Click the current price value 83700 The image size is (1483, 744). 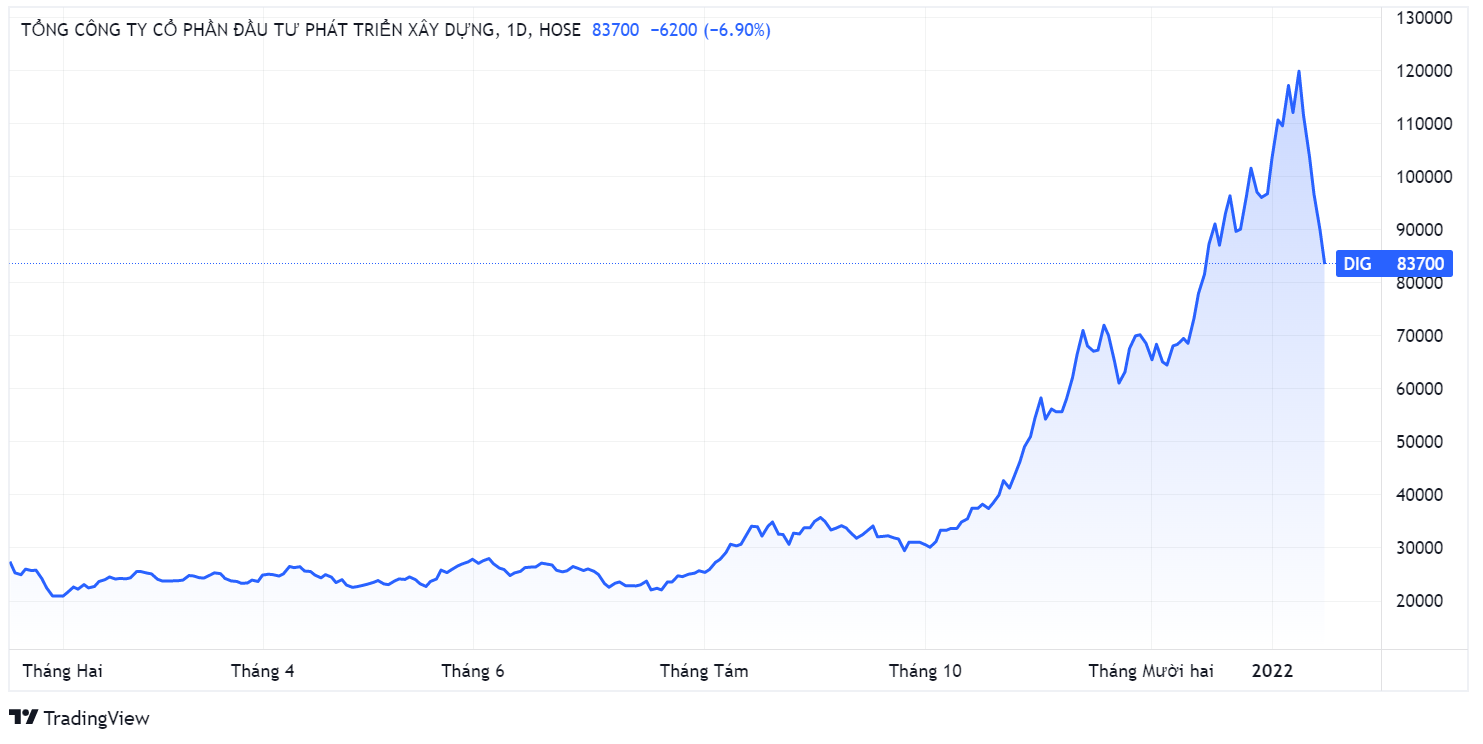pos(616,30)
